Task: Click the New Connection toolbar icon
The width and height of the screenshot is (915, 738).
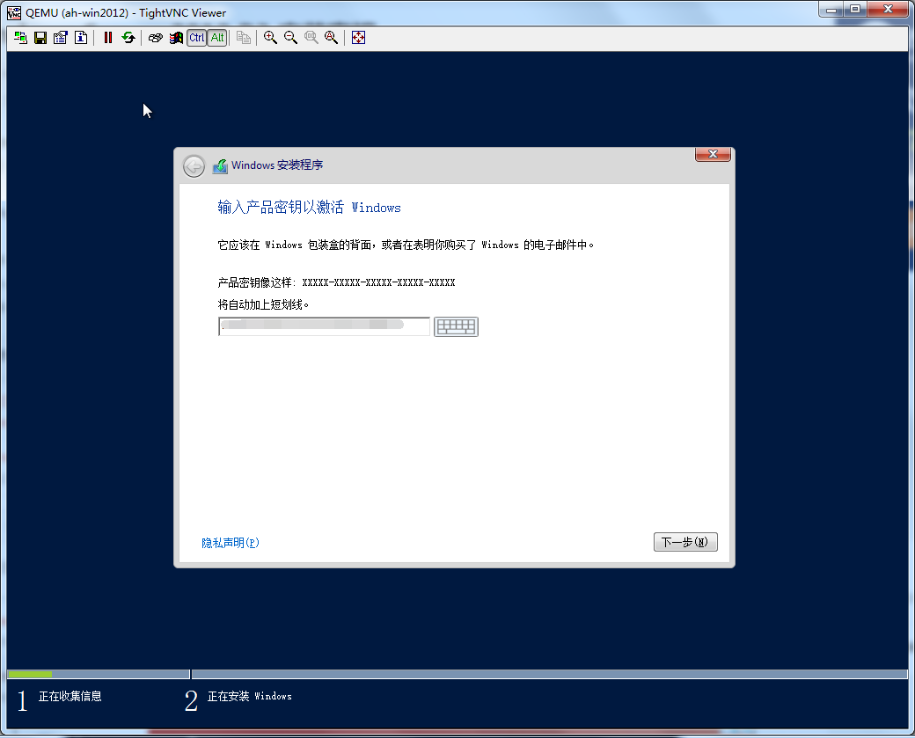Action: click(20, 38)
